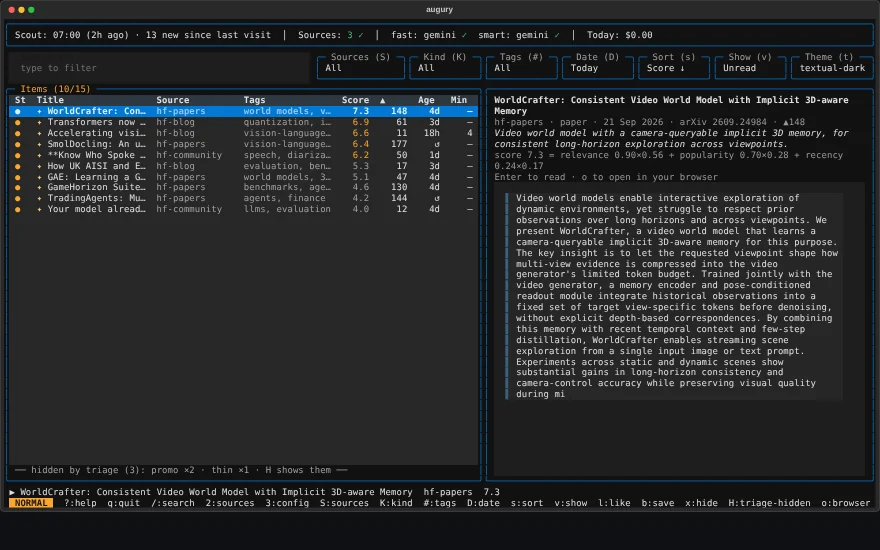
Task: Click the upvote triangle 148 in detail pane
Action: pos(794,122)
